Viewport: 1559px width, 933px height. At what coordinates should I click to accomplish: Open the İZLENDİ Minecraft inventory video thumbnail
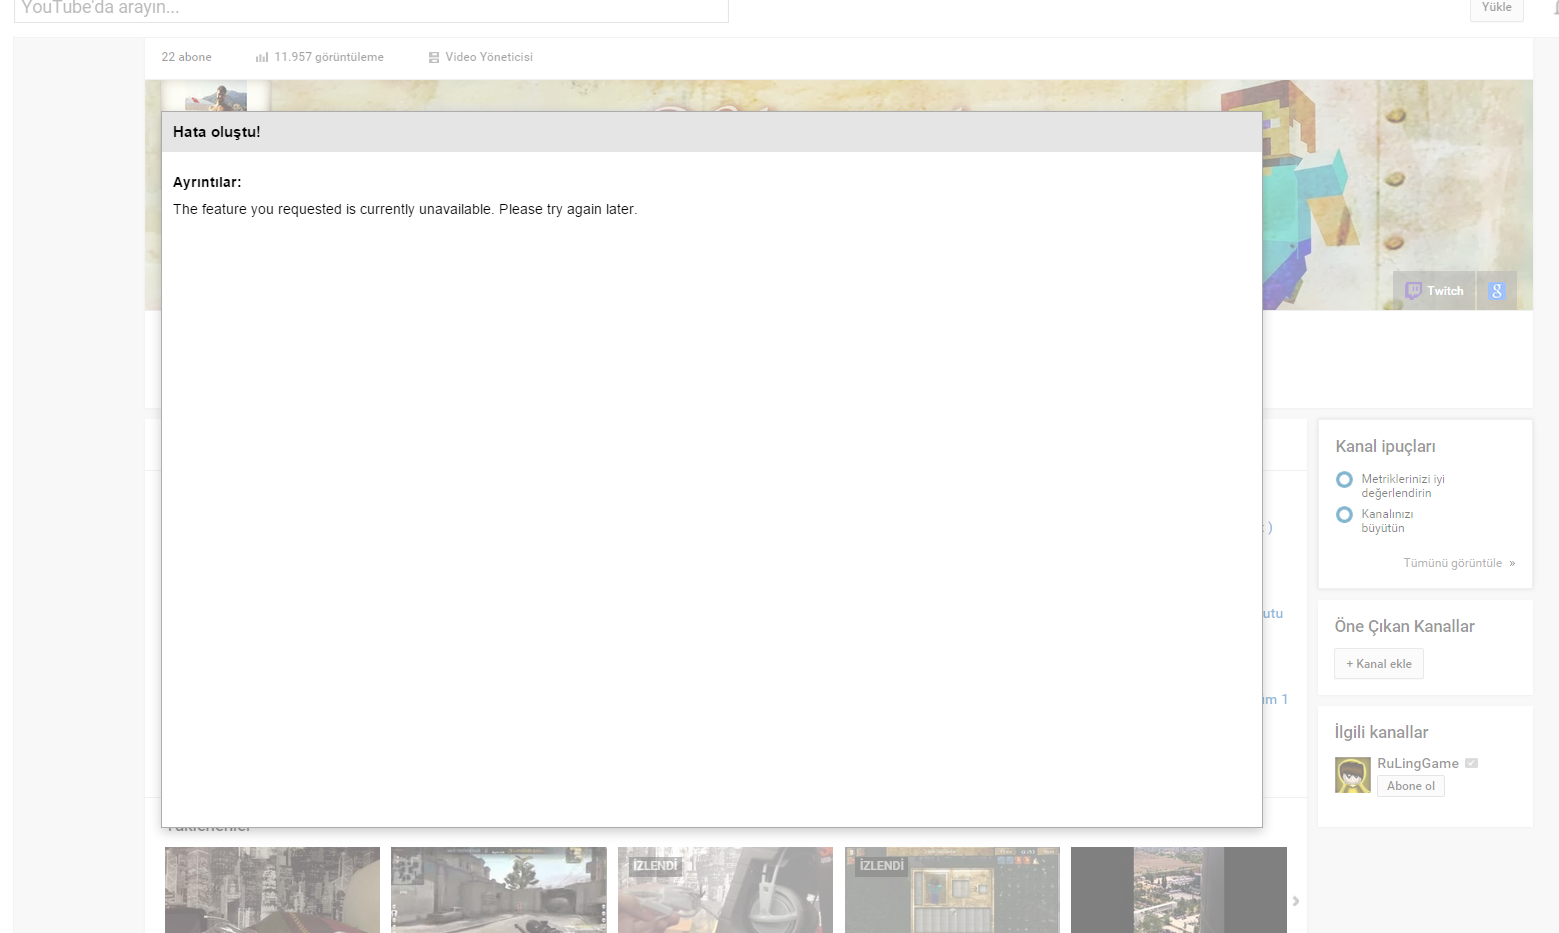click(x=951, y=889)
